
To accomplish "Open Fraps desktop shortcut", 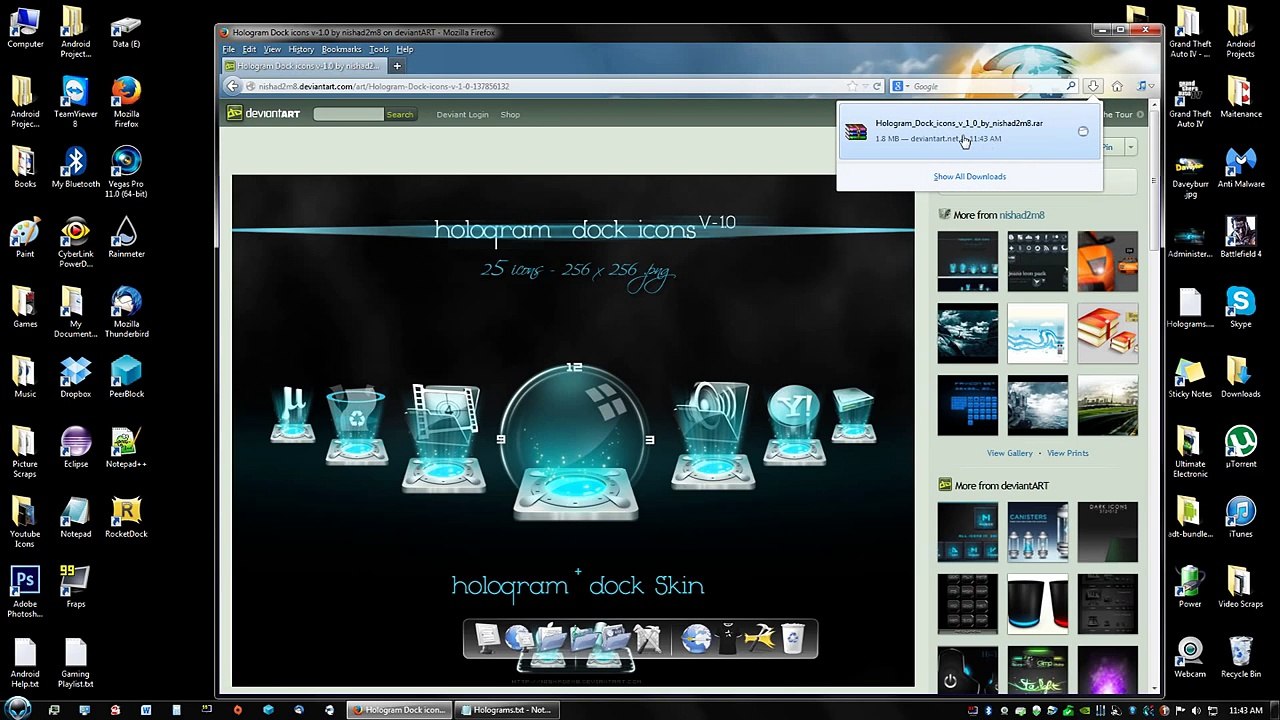I will click(x=75, y=588).
